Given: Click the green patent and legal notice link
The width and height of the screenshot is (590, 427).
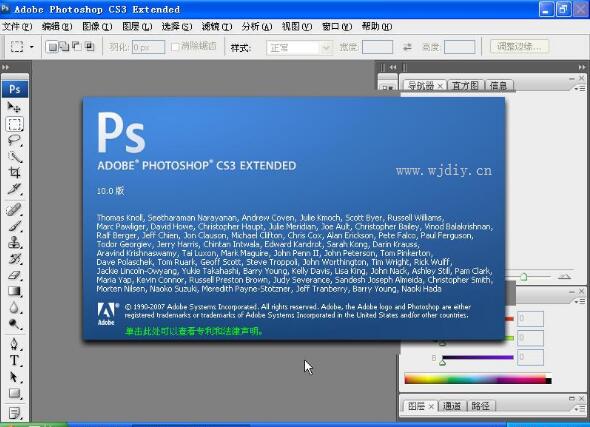Looking at the screenshot, I should (194, 331).
